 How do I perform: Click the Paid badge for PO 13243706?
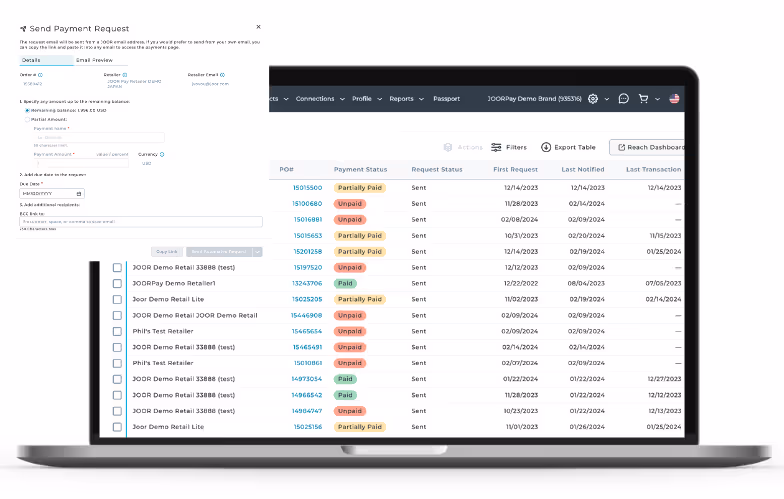tap(345, 284)
